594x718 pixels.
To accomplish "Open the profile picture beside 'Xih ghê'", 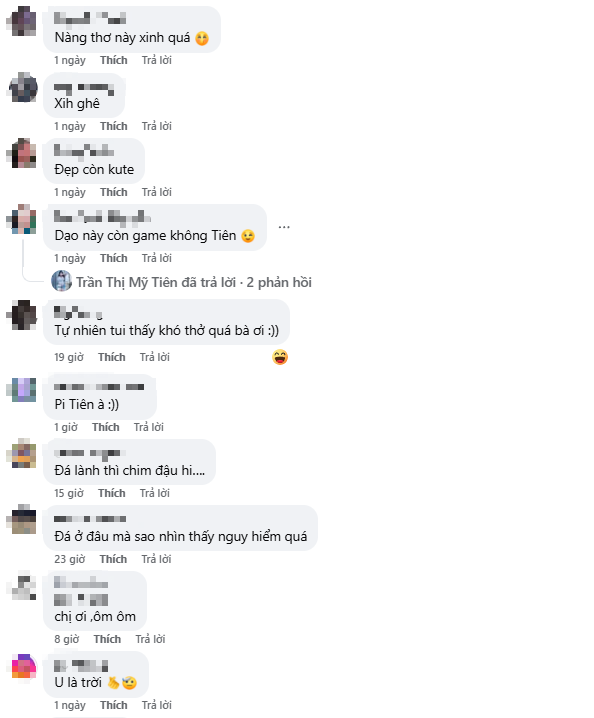I will point(21,87).
